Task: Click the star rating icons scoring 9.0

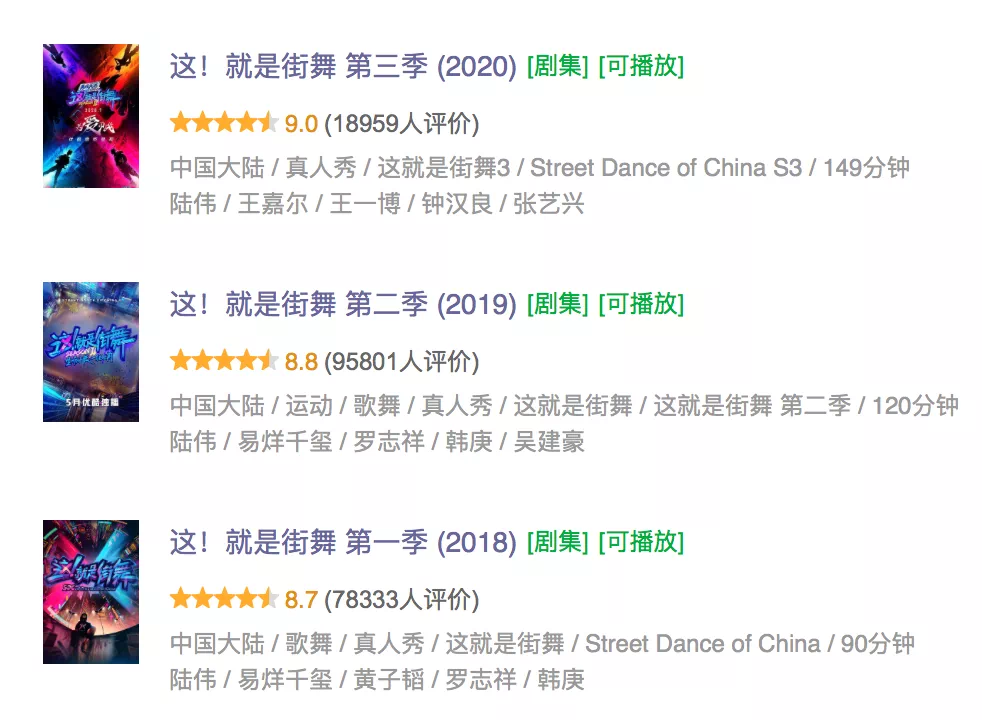Action: point(224,122)
